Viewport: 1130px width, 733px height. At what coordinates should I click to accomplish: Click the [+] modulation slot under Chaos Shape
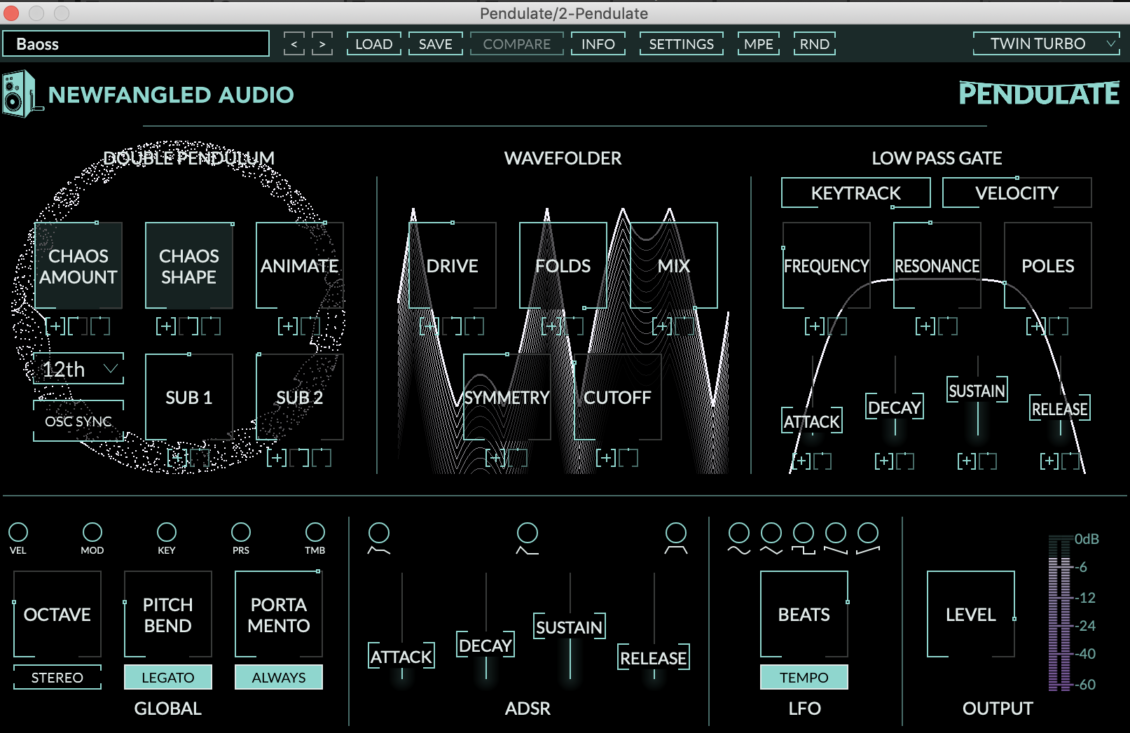(x=166, y=326)
